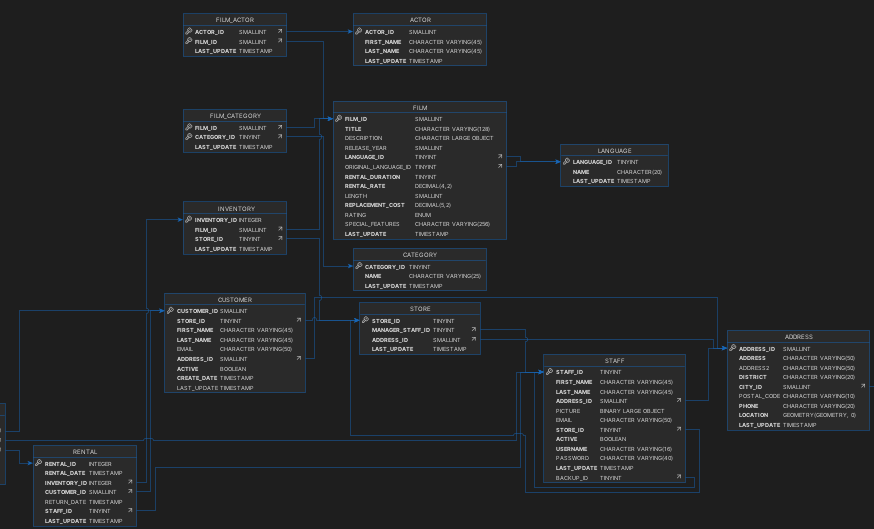Viewport: 874px width, 529px height.
Task: Click the foreign key arrow on STORE's MANAGER_STAFF_ID row
Action: click(x=474, y=330)
